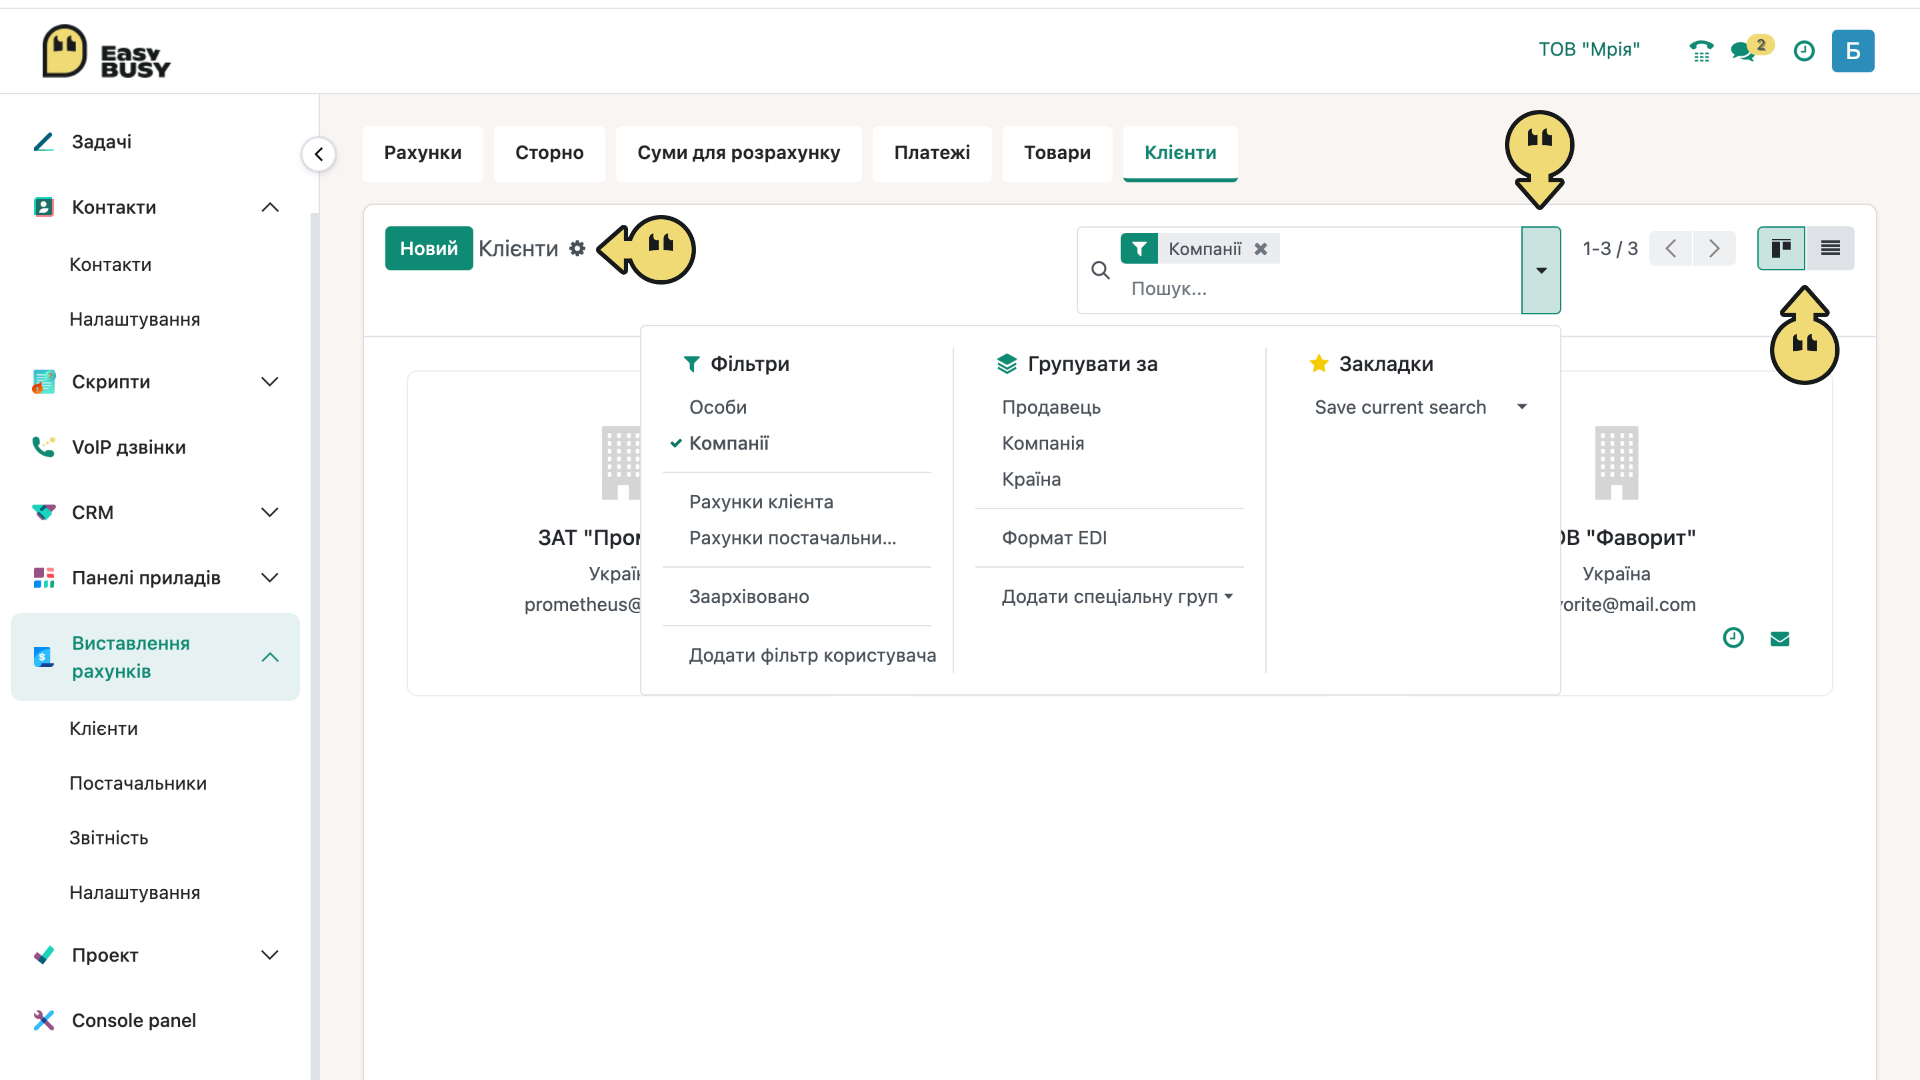Viewport: 1920px width, 1080px height.
Task: Click the search magnifier icon
Action: pyautogui.click(x=1100, y=270)
